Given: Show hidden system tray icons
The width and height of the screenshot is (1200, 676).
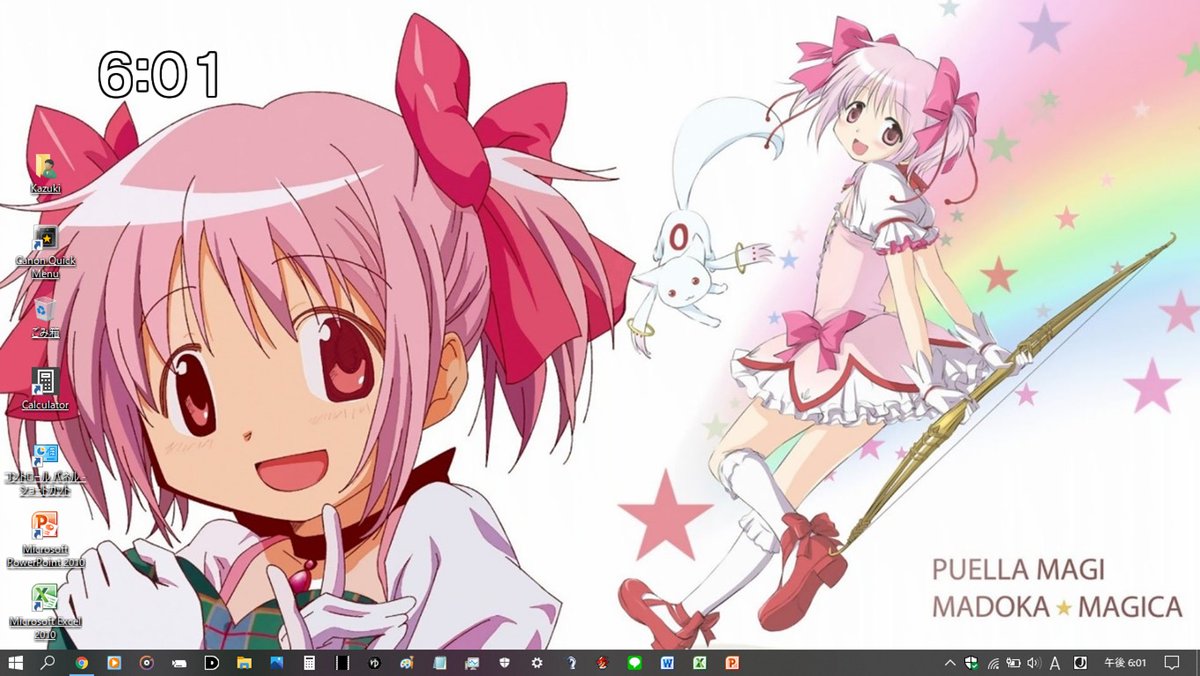Looking at the screenshot, I should coord(950,663).
